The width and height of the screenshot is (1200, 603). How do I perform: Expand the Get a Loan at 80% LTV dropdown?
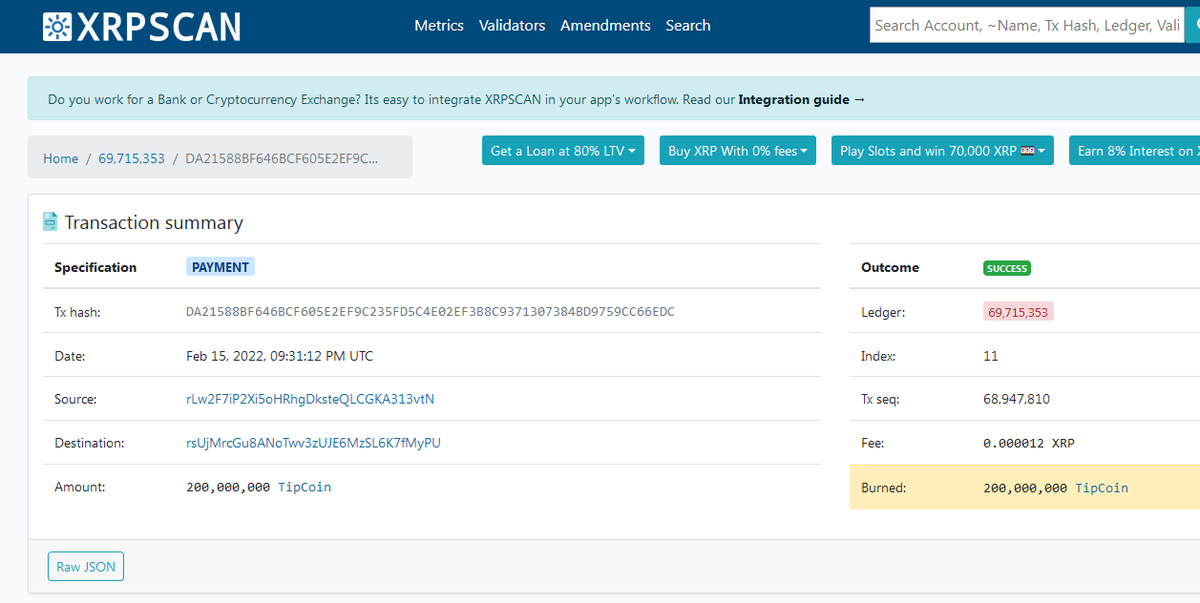pyautogui.click(x=563, y=151)
